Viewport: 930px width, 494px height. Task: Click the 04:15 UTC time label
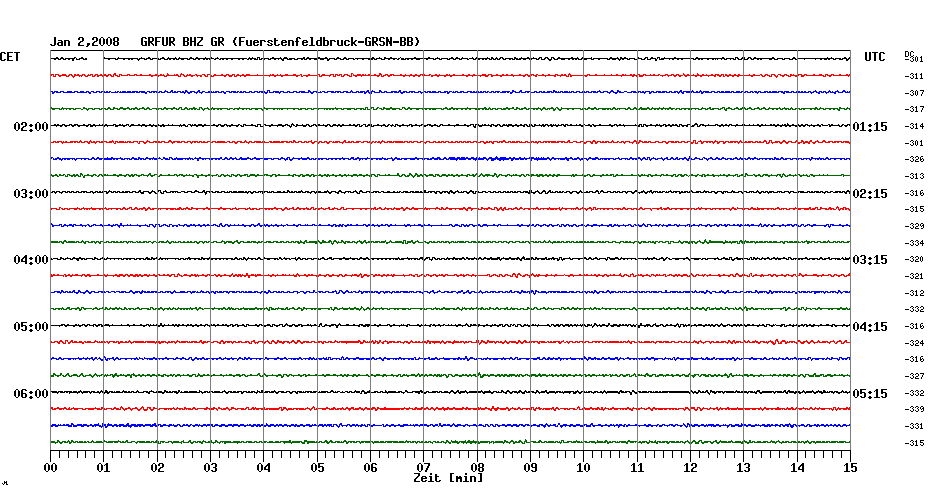[870, 327]
